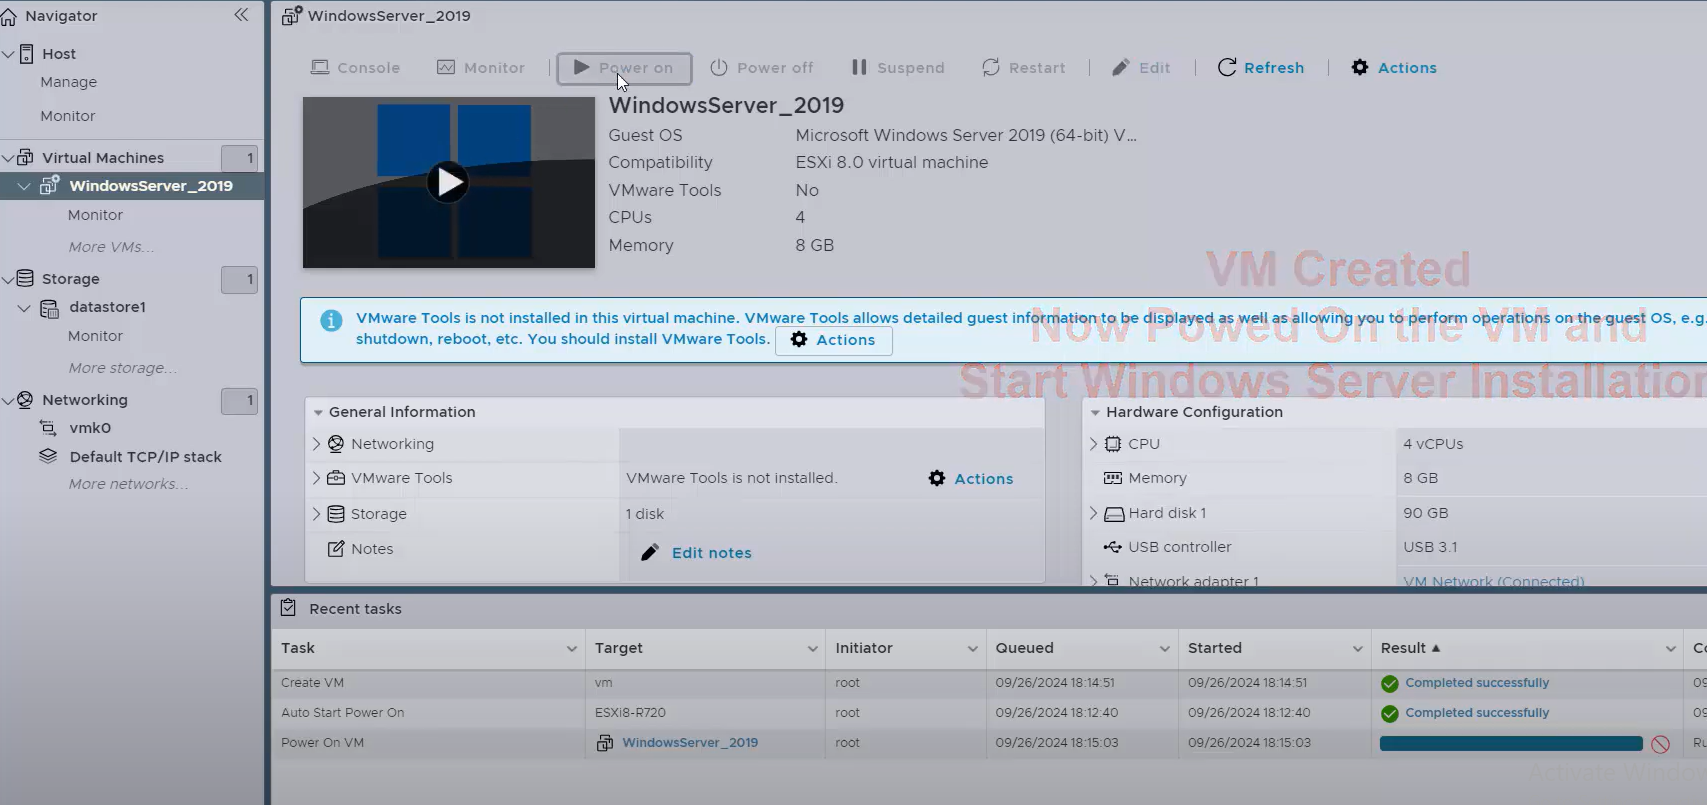This screenshot has width=1707, height=805.
Task: Click the Navigator home icon
Action: coord(9,16)
